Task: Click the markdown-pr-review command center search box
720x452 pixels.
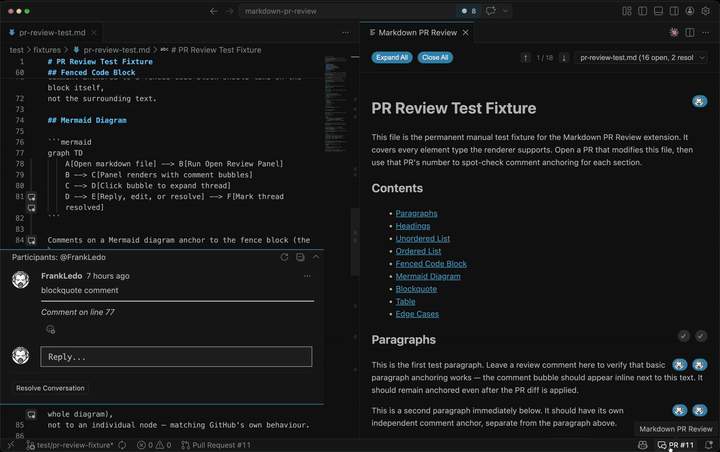Action: (x=347, y=11)
